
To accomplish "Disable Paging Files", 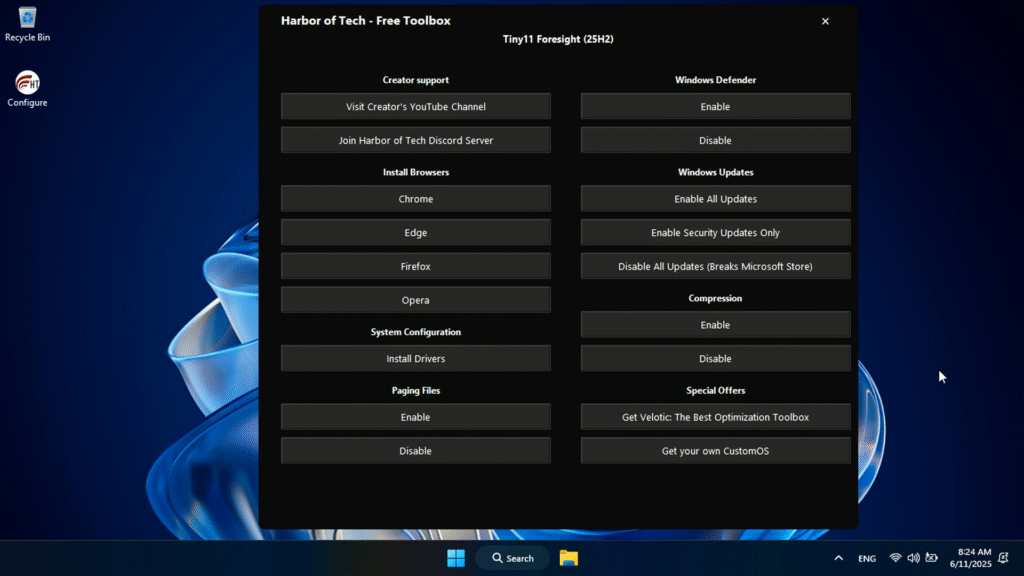I will pos(416,451).
